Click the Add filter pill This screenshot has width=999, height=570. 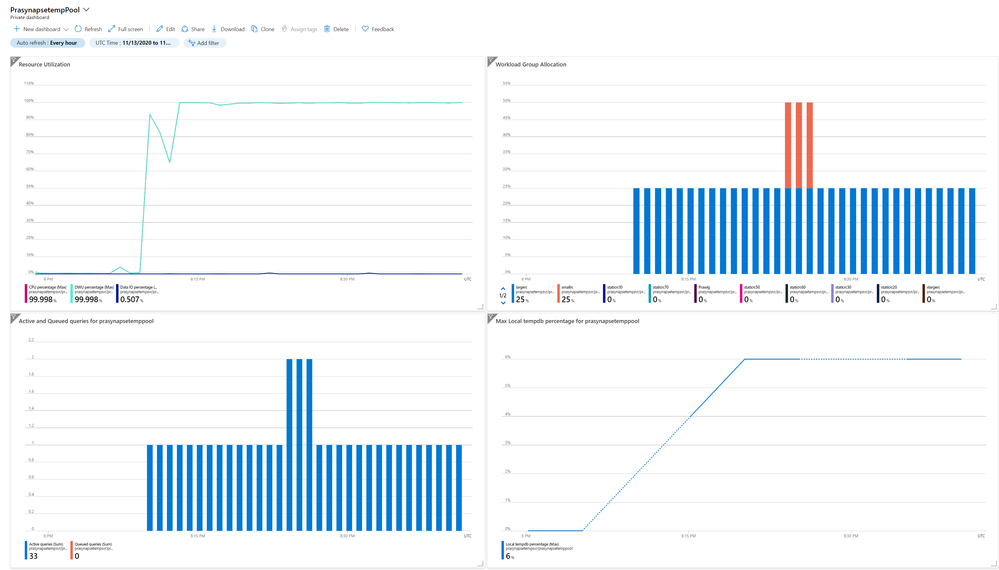[x=205, y=43]
